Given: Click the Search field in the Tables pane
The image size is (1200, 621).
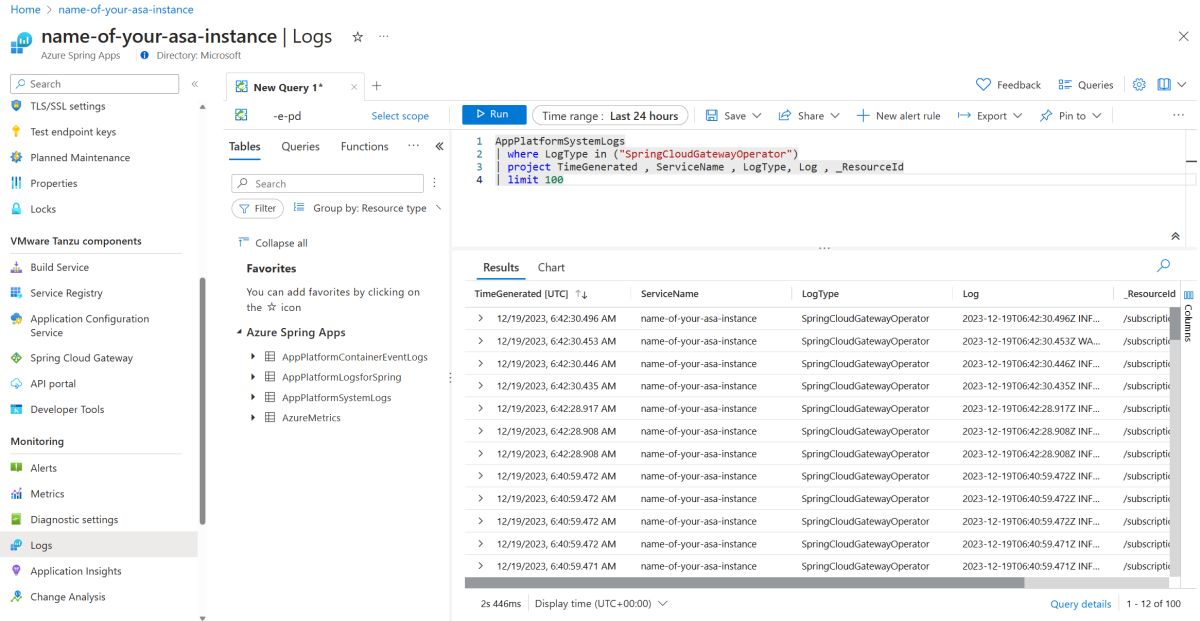Looking at the screenshot, I should 328,184.
